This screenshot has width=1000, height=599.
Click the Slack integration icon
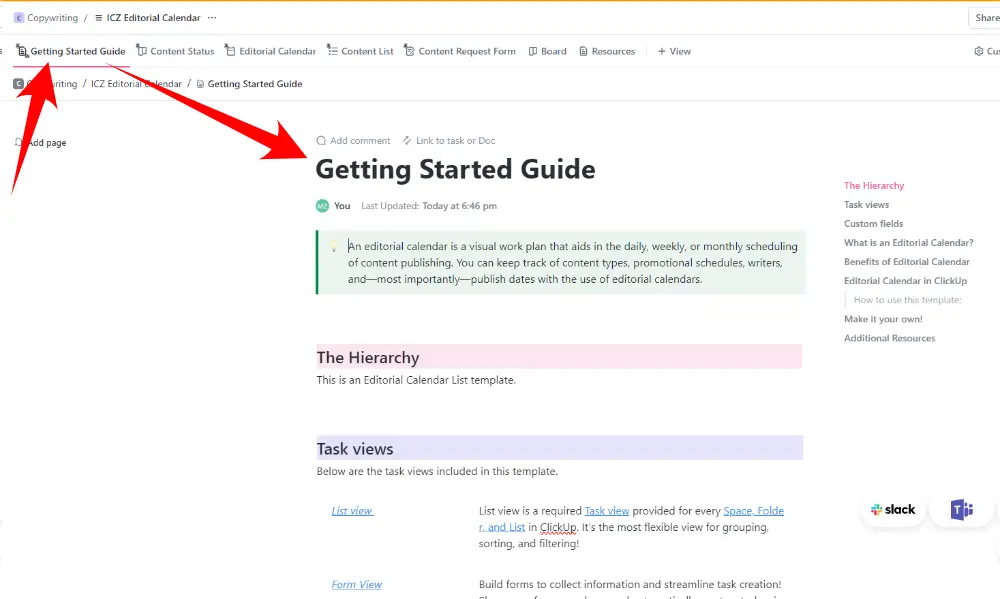pos(893,510)
